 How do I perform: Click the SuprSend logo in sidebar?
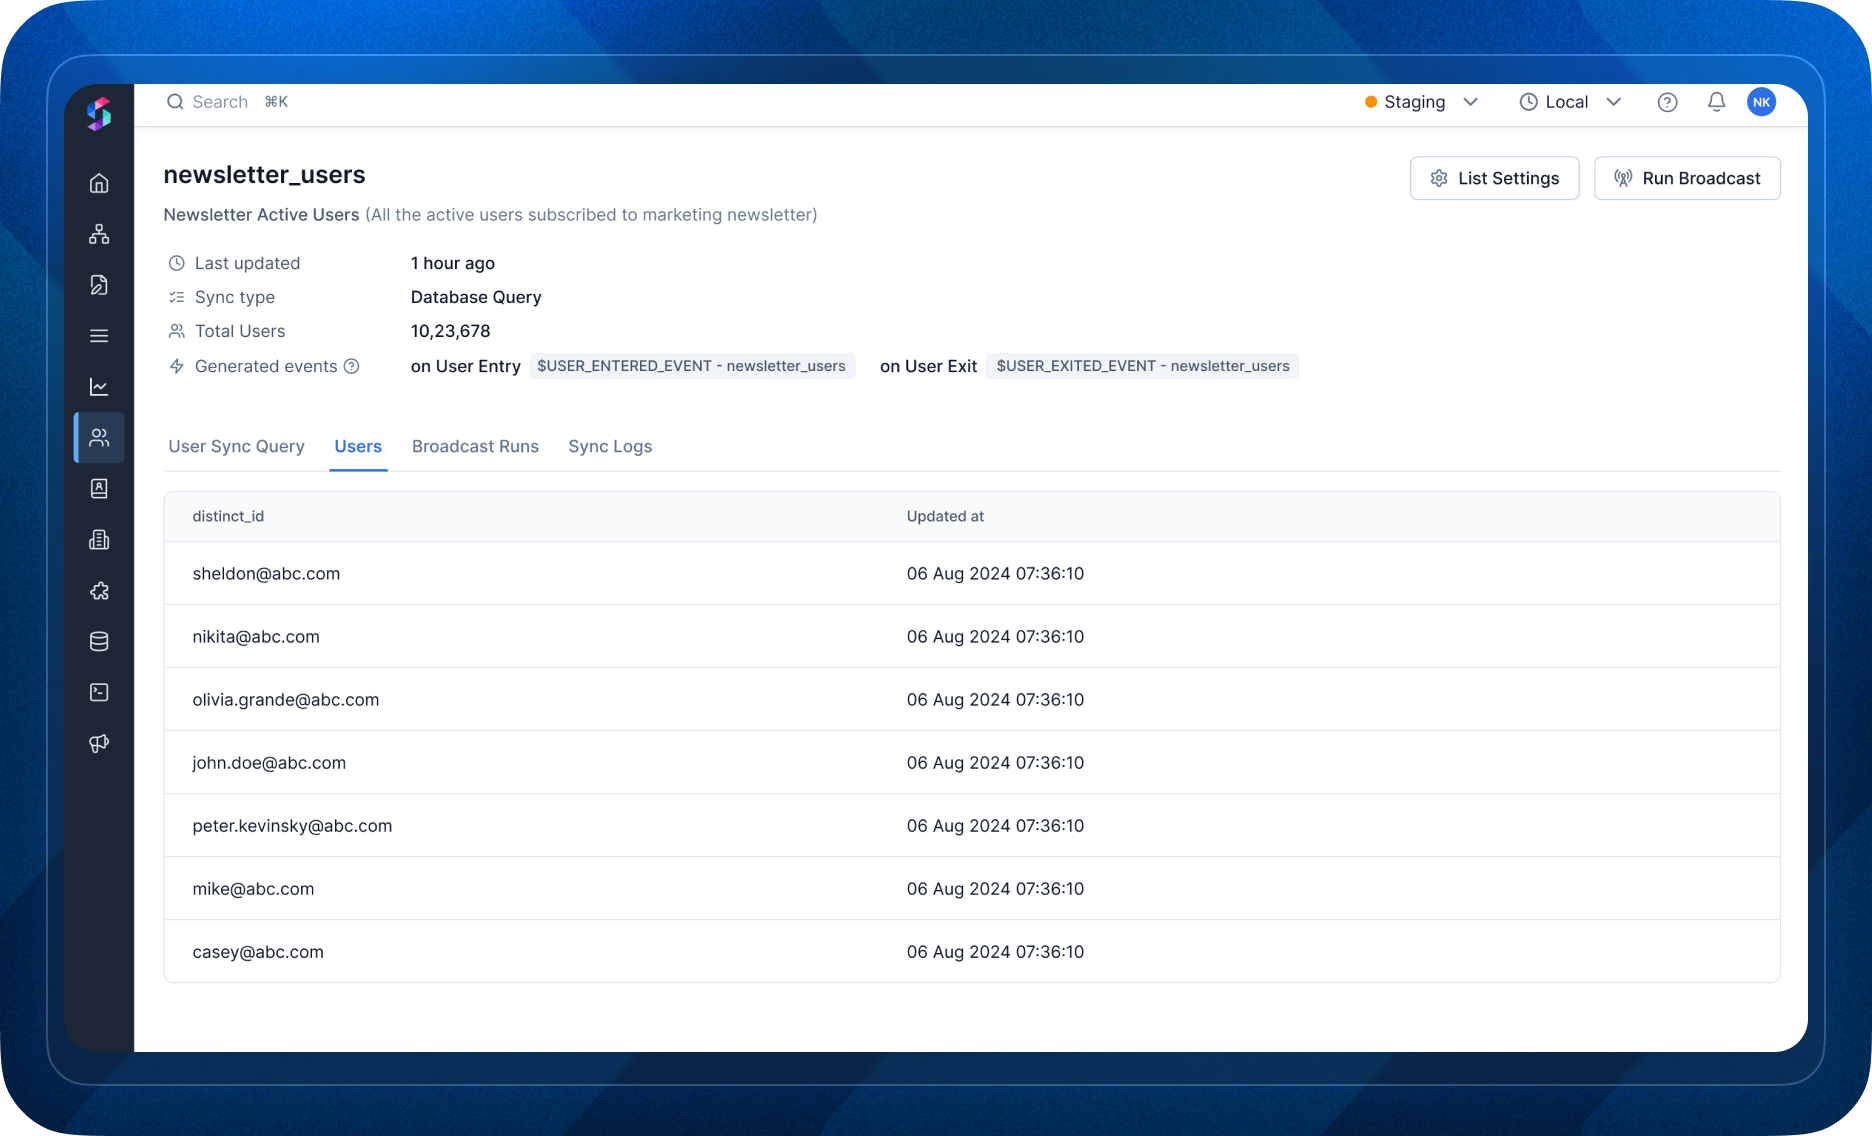pos(99,114)
